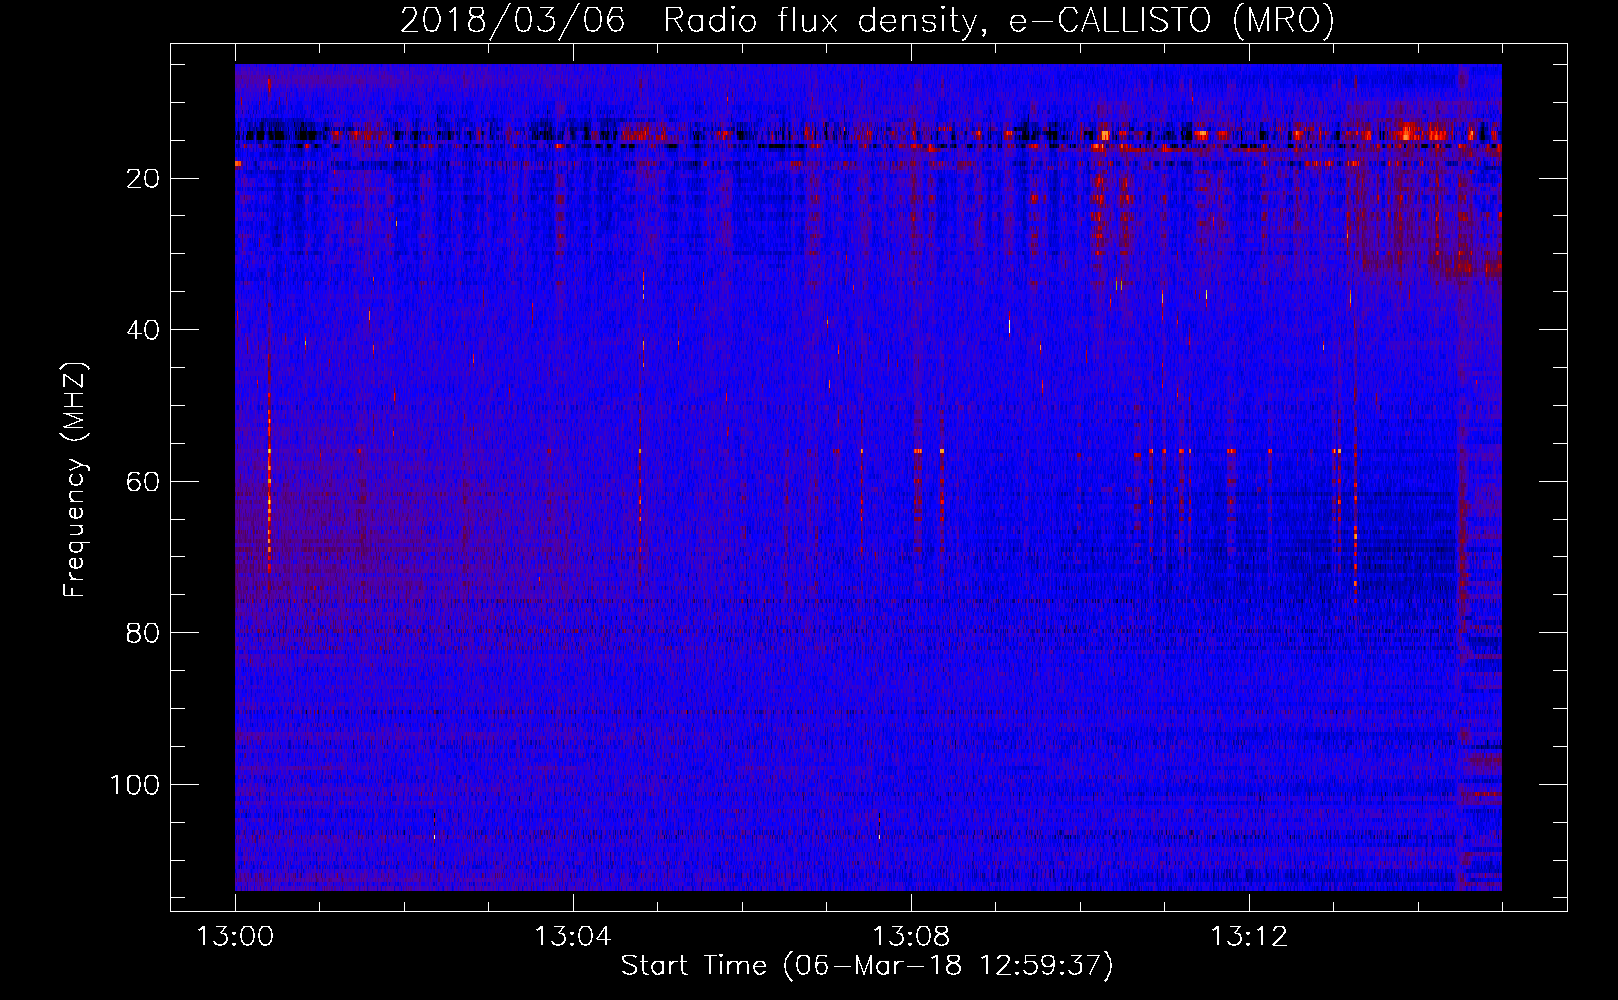Click the 80 frequency tick label
Screen dimensions: 1618x1000
pyautogui.click(x=143, y=633)
